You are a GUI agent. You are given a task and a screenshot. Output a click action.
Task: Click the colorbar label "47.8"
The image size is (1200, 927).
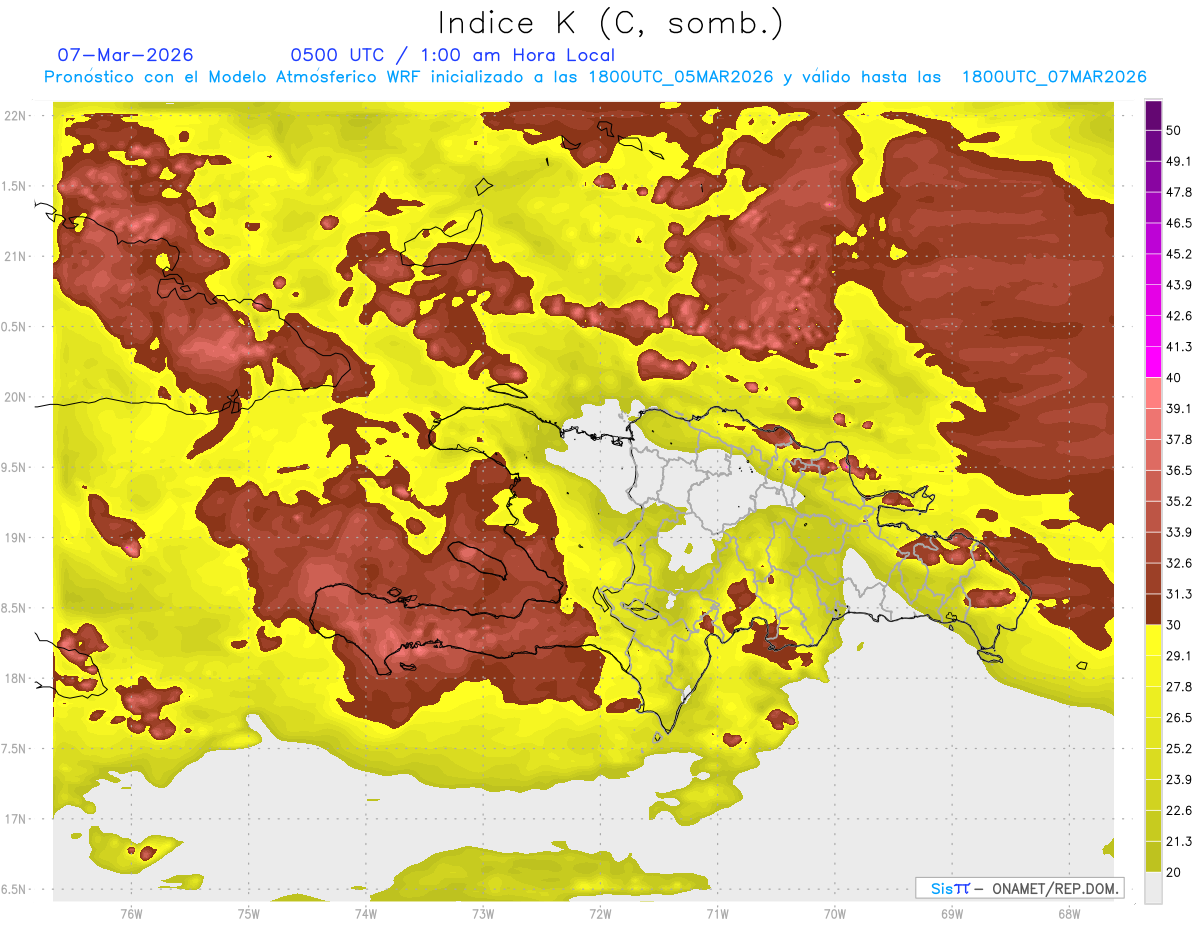point(1179,192)
